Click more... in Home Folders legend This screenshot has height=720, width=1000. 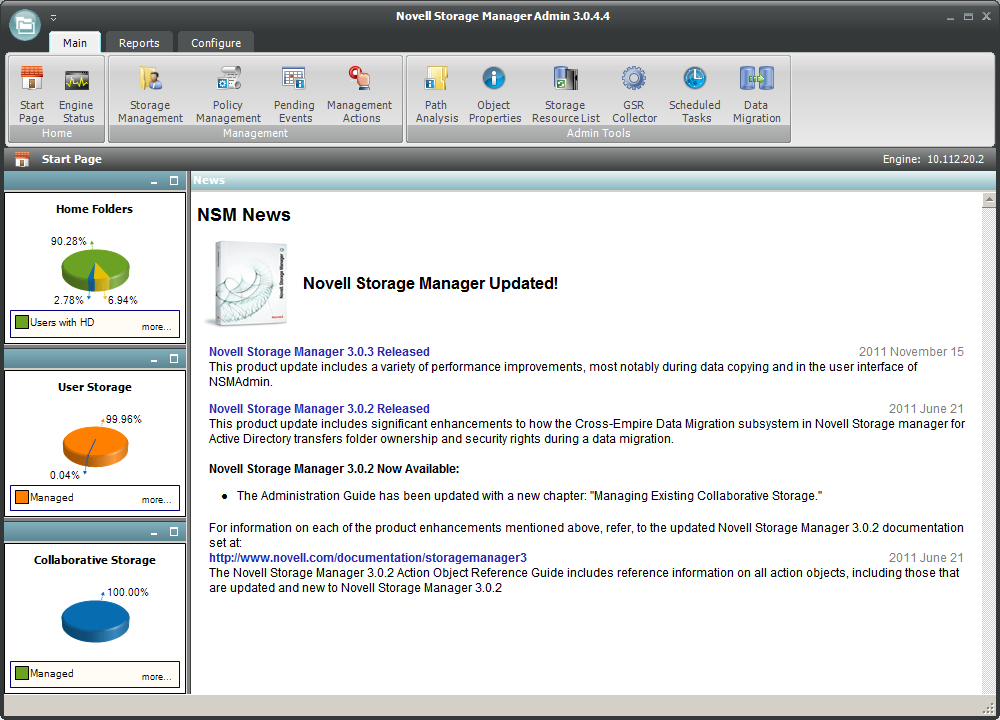tap(156, 327)
